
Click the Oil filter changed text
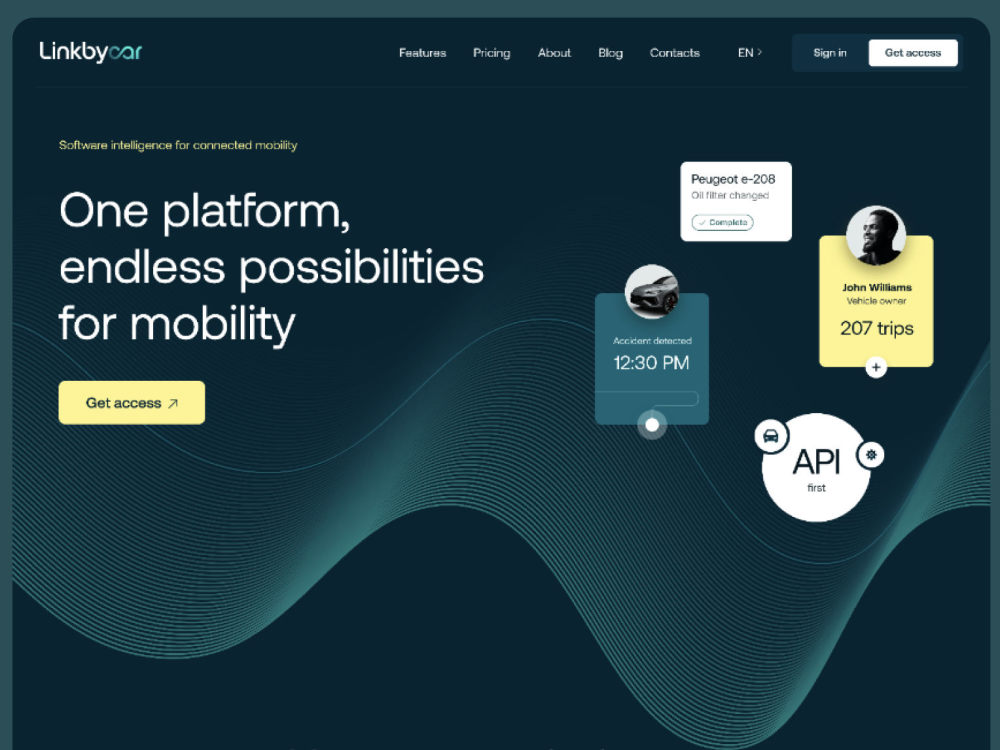(x=730, y=195)
